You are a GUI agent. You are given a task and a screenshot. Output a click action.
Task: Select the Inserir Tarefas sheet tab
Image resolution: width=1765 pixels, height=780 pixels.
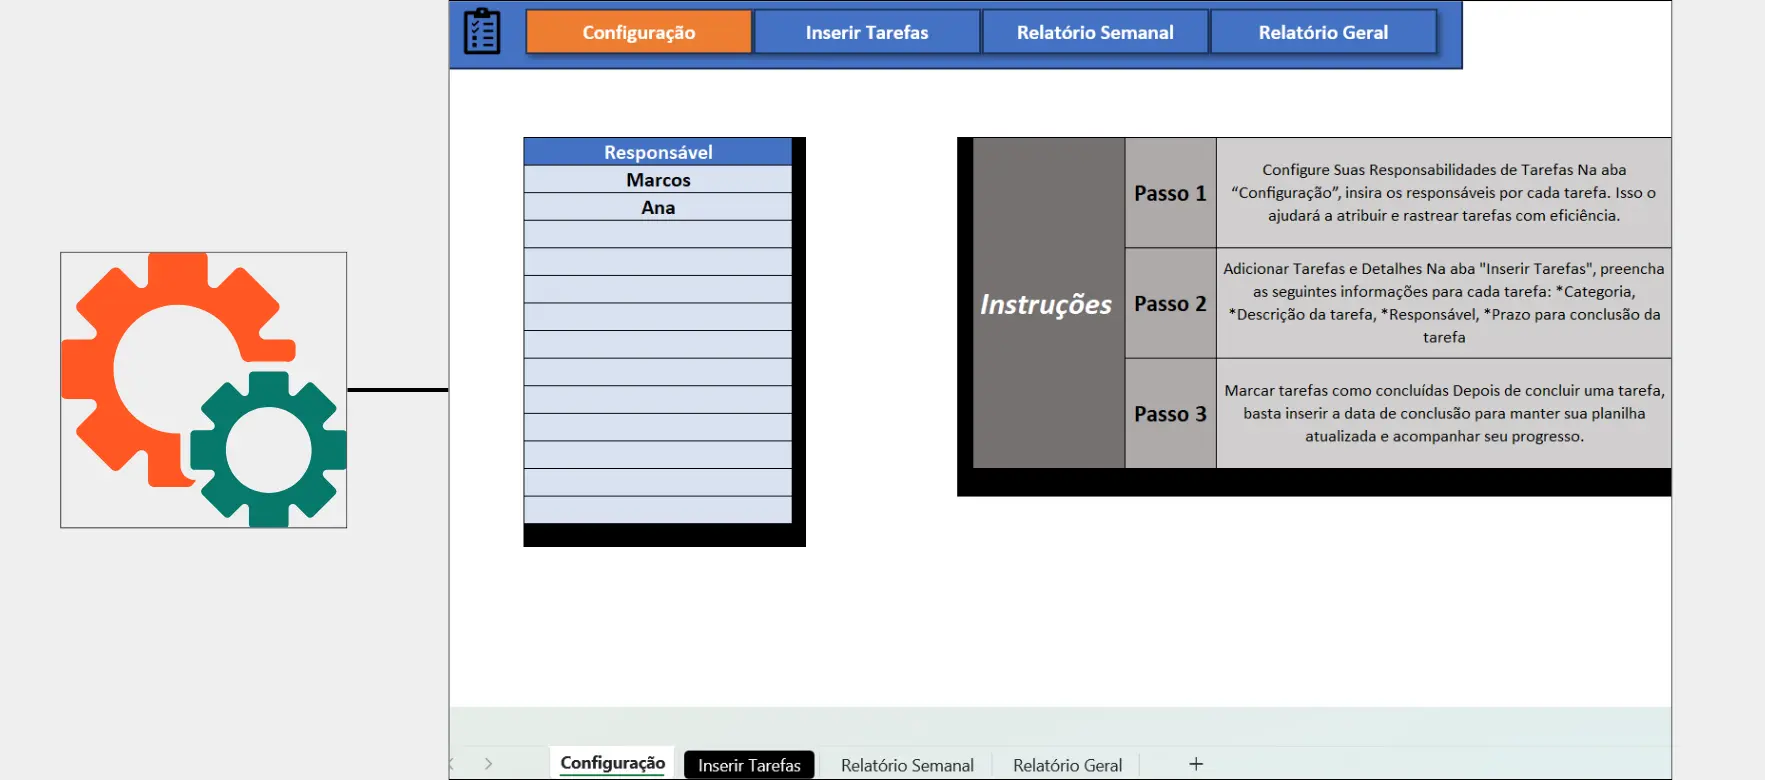(749, 765)
